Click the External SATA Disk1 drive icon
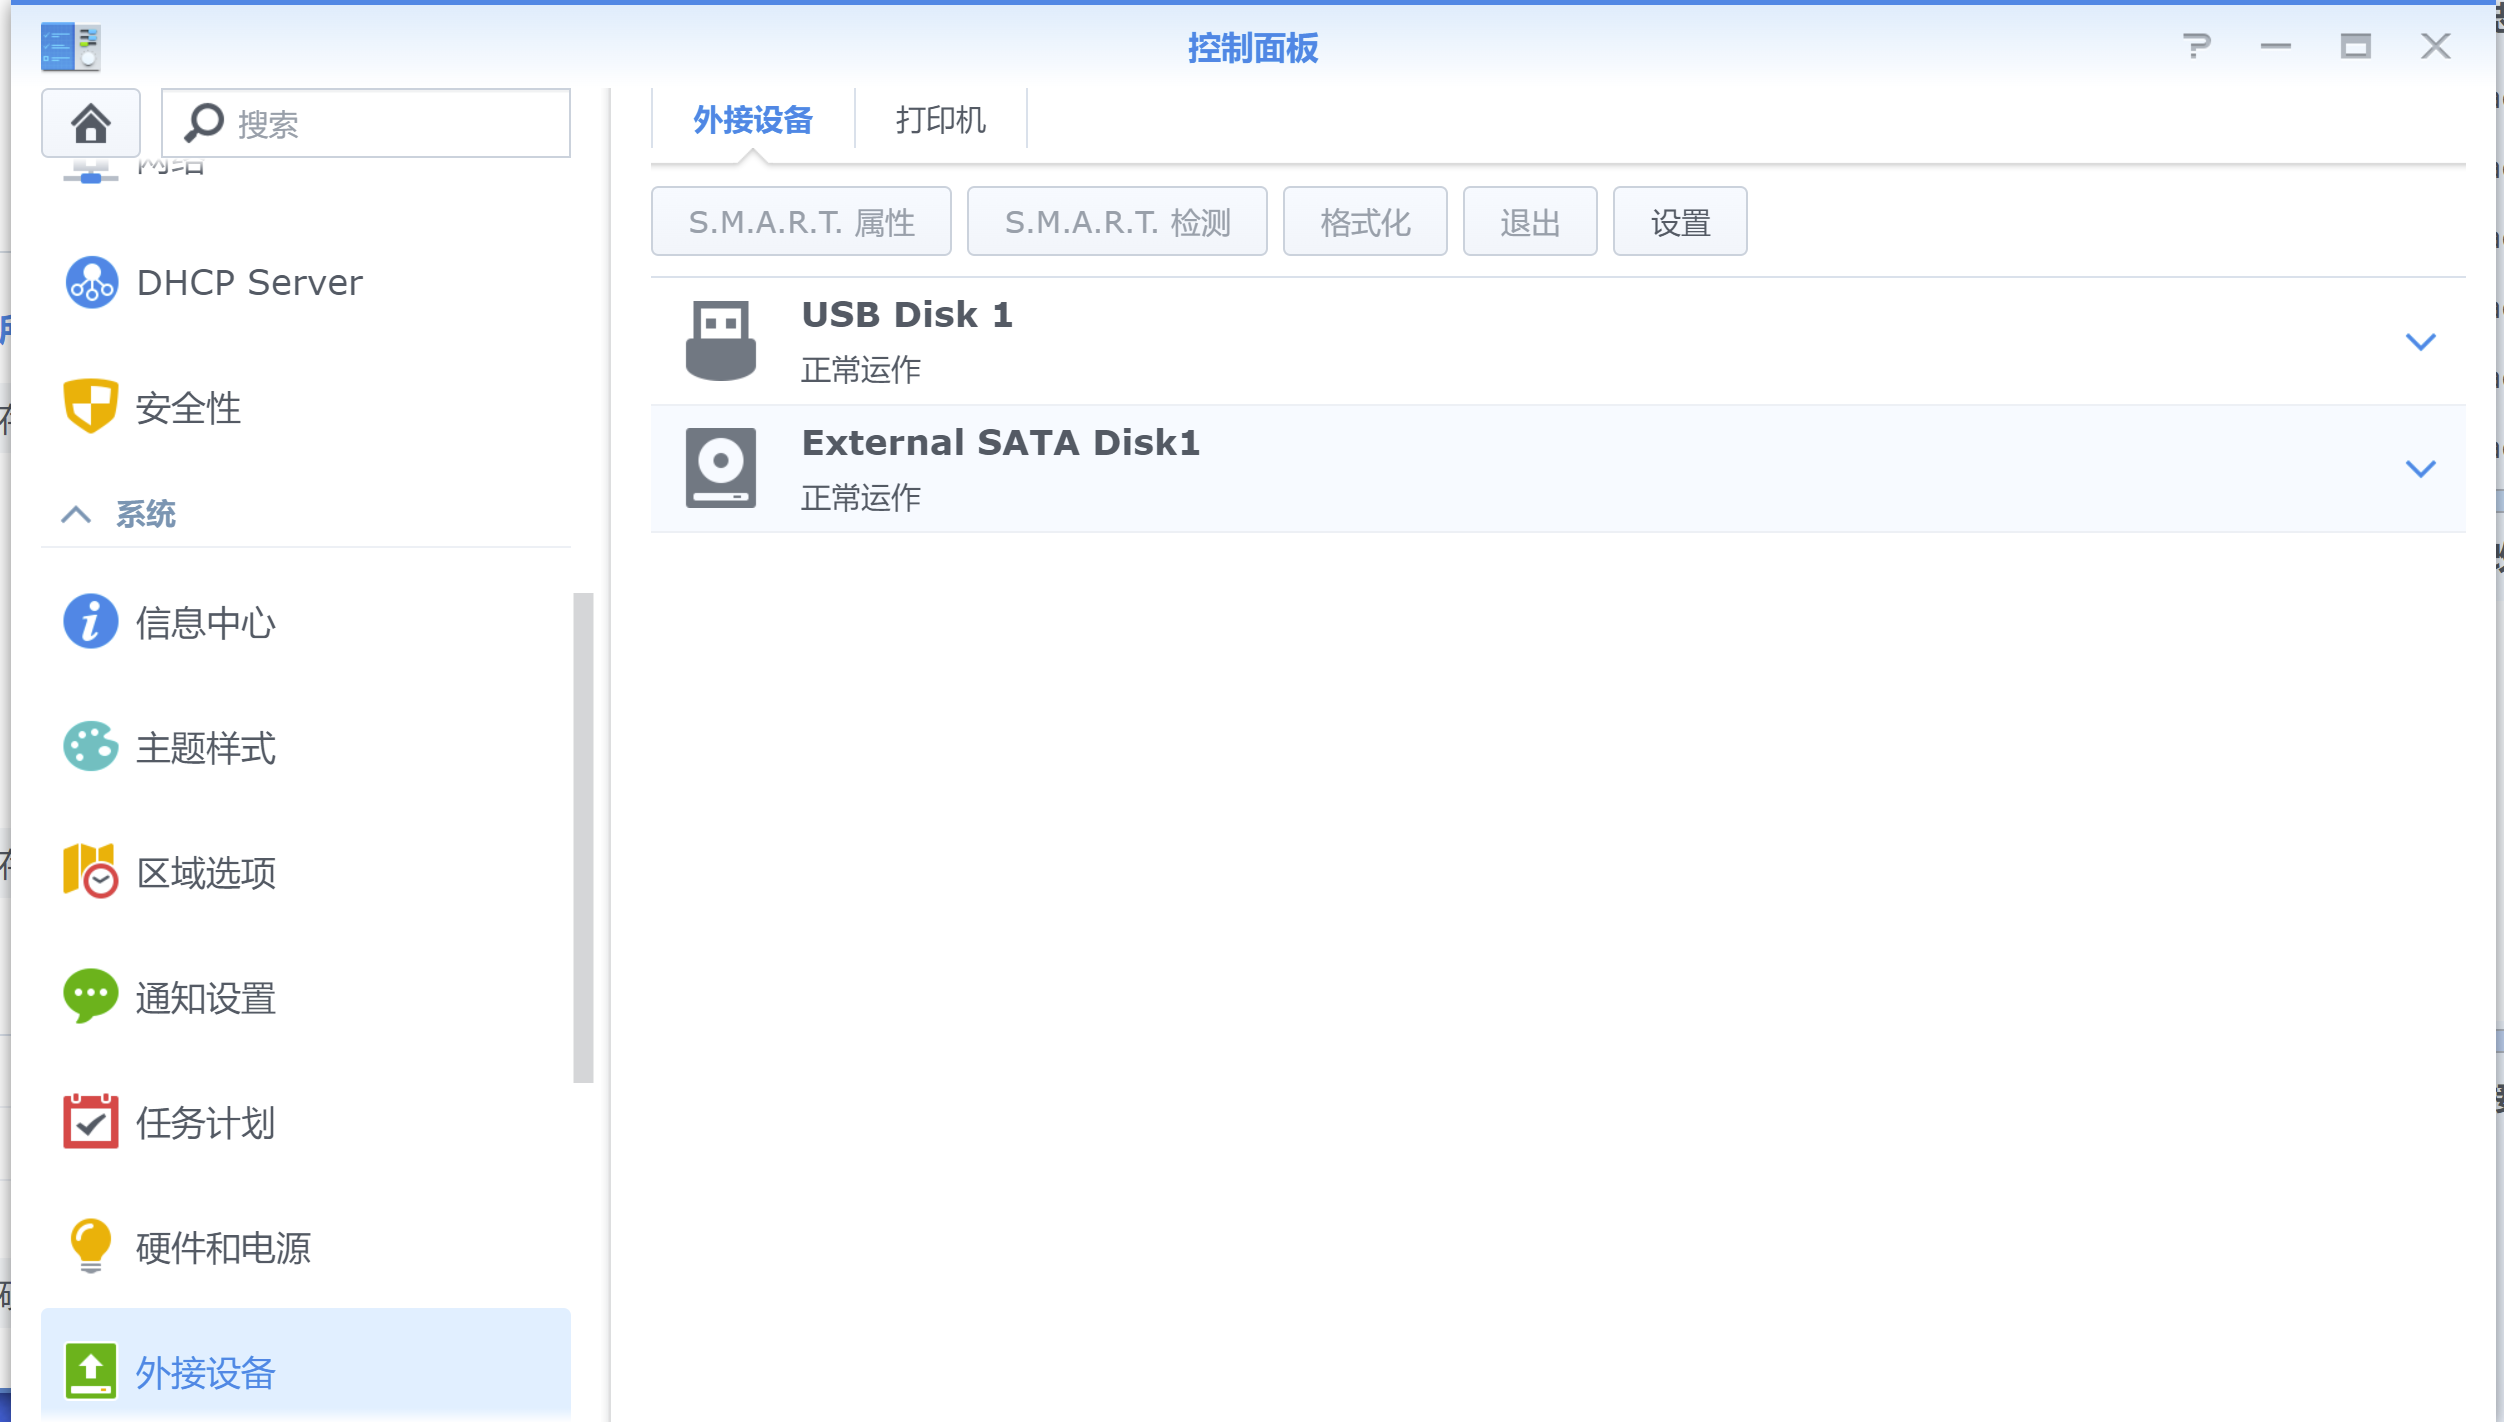2504x1422 pixels. tap(721, 468)
